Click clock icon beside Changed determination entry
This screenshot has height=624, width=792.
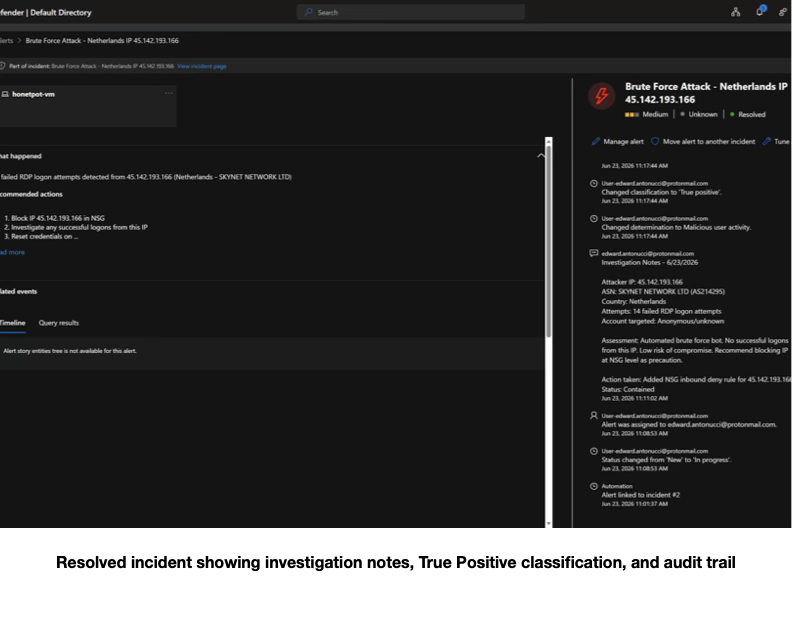[x=594, y=219]
